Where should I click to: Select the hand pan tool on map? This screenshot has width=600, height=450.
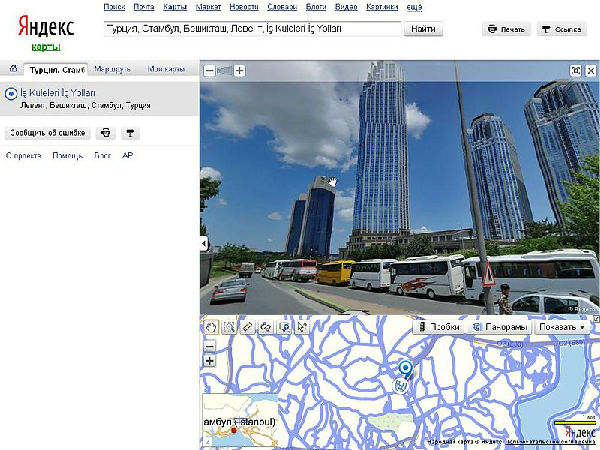coord(210,327)
